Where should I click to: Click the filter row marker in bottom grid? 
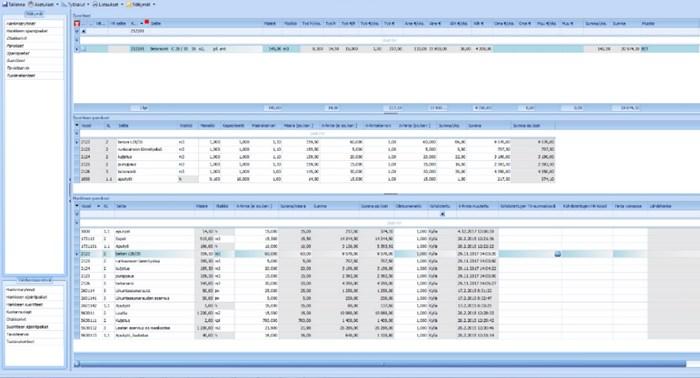pyautogui.click(x=77, y=214)
